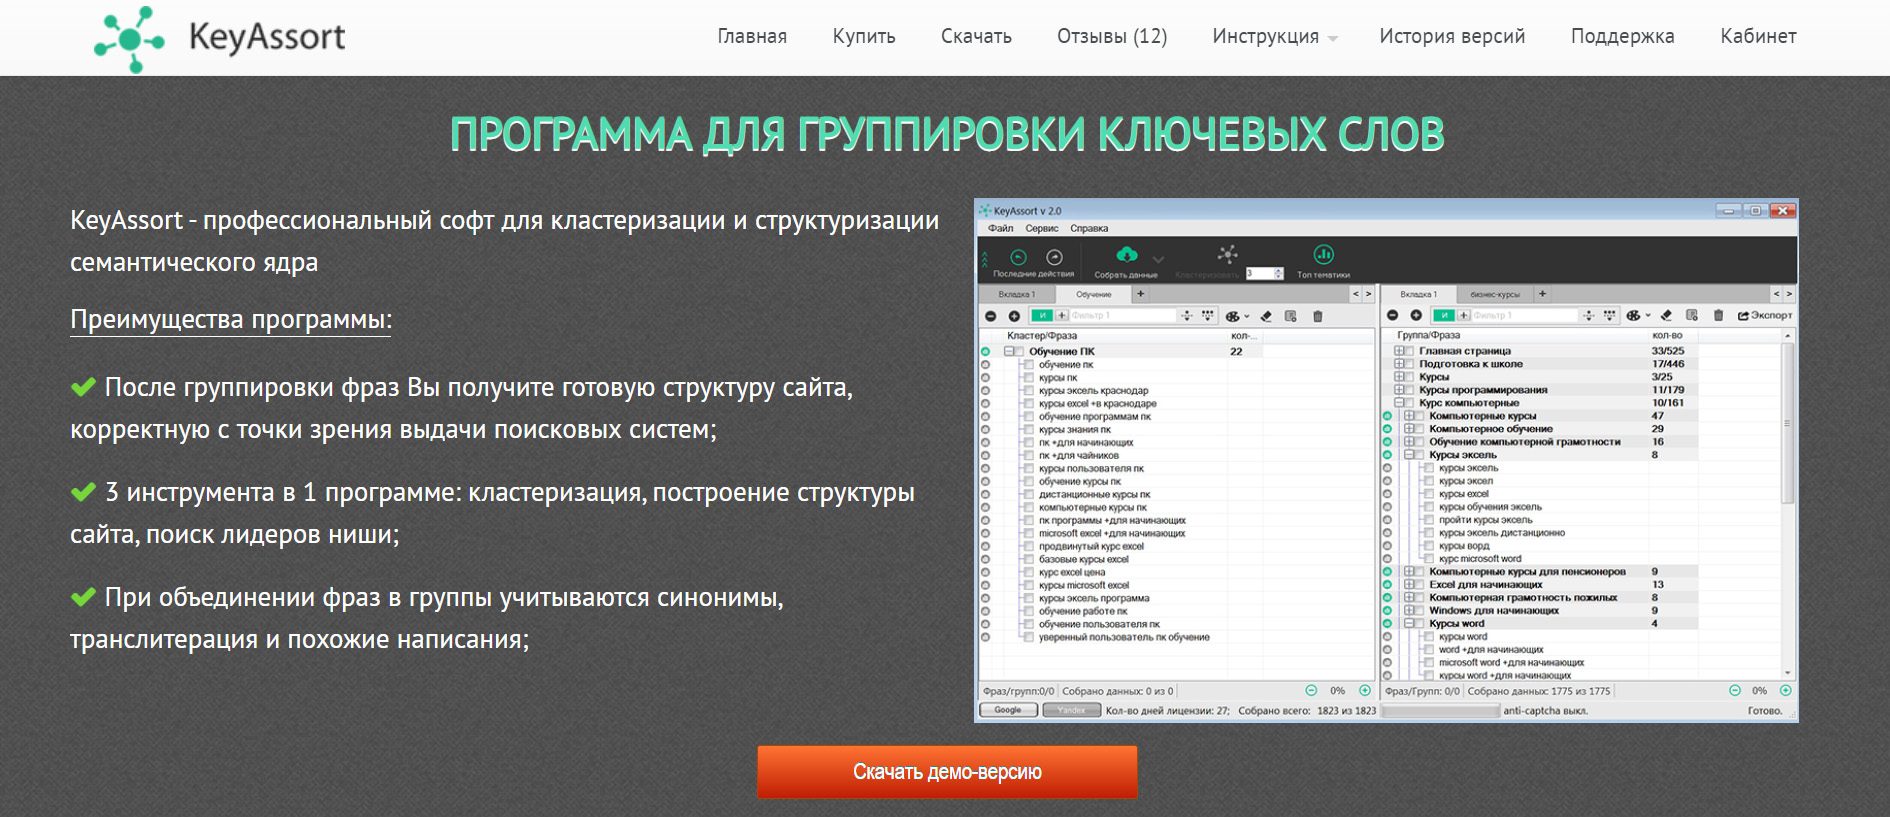Open the dropdown arrow next to Собрать данные
1890x817 pixels.
pos(1158,259)
